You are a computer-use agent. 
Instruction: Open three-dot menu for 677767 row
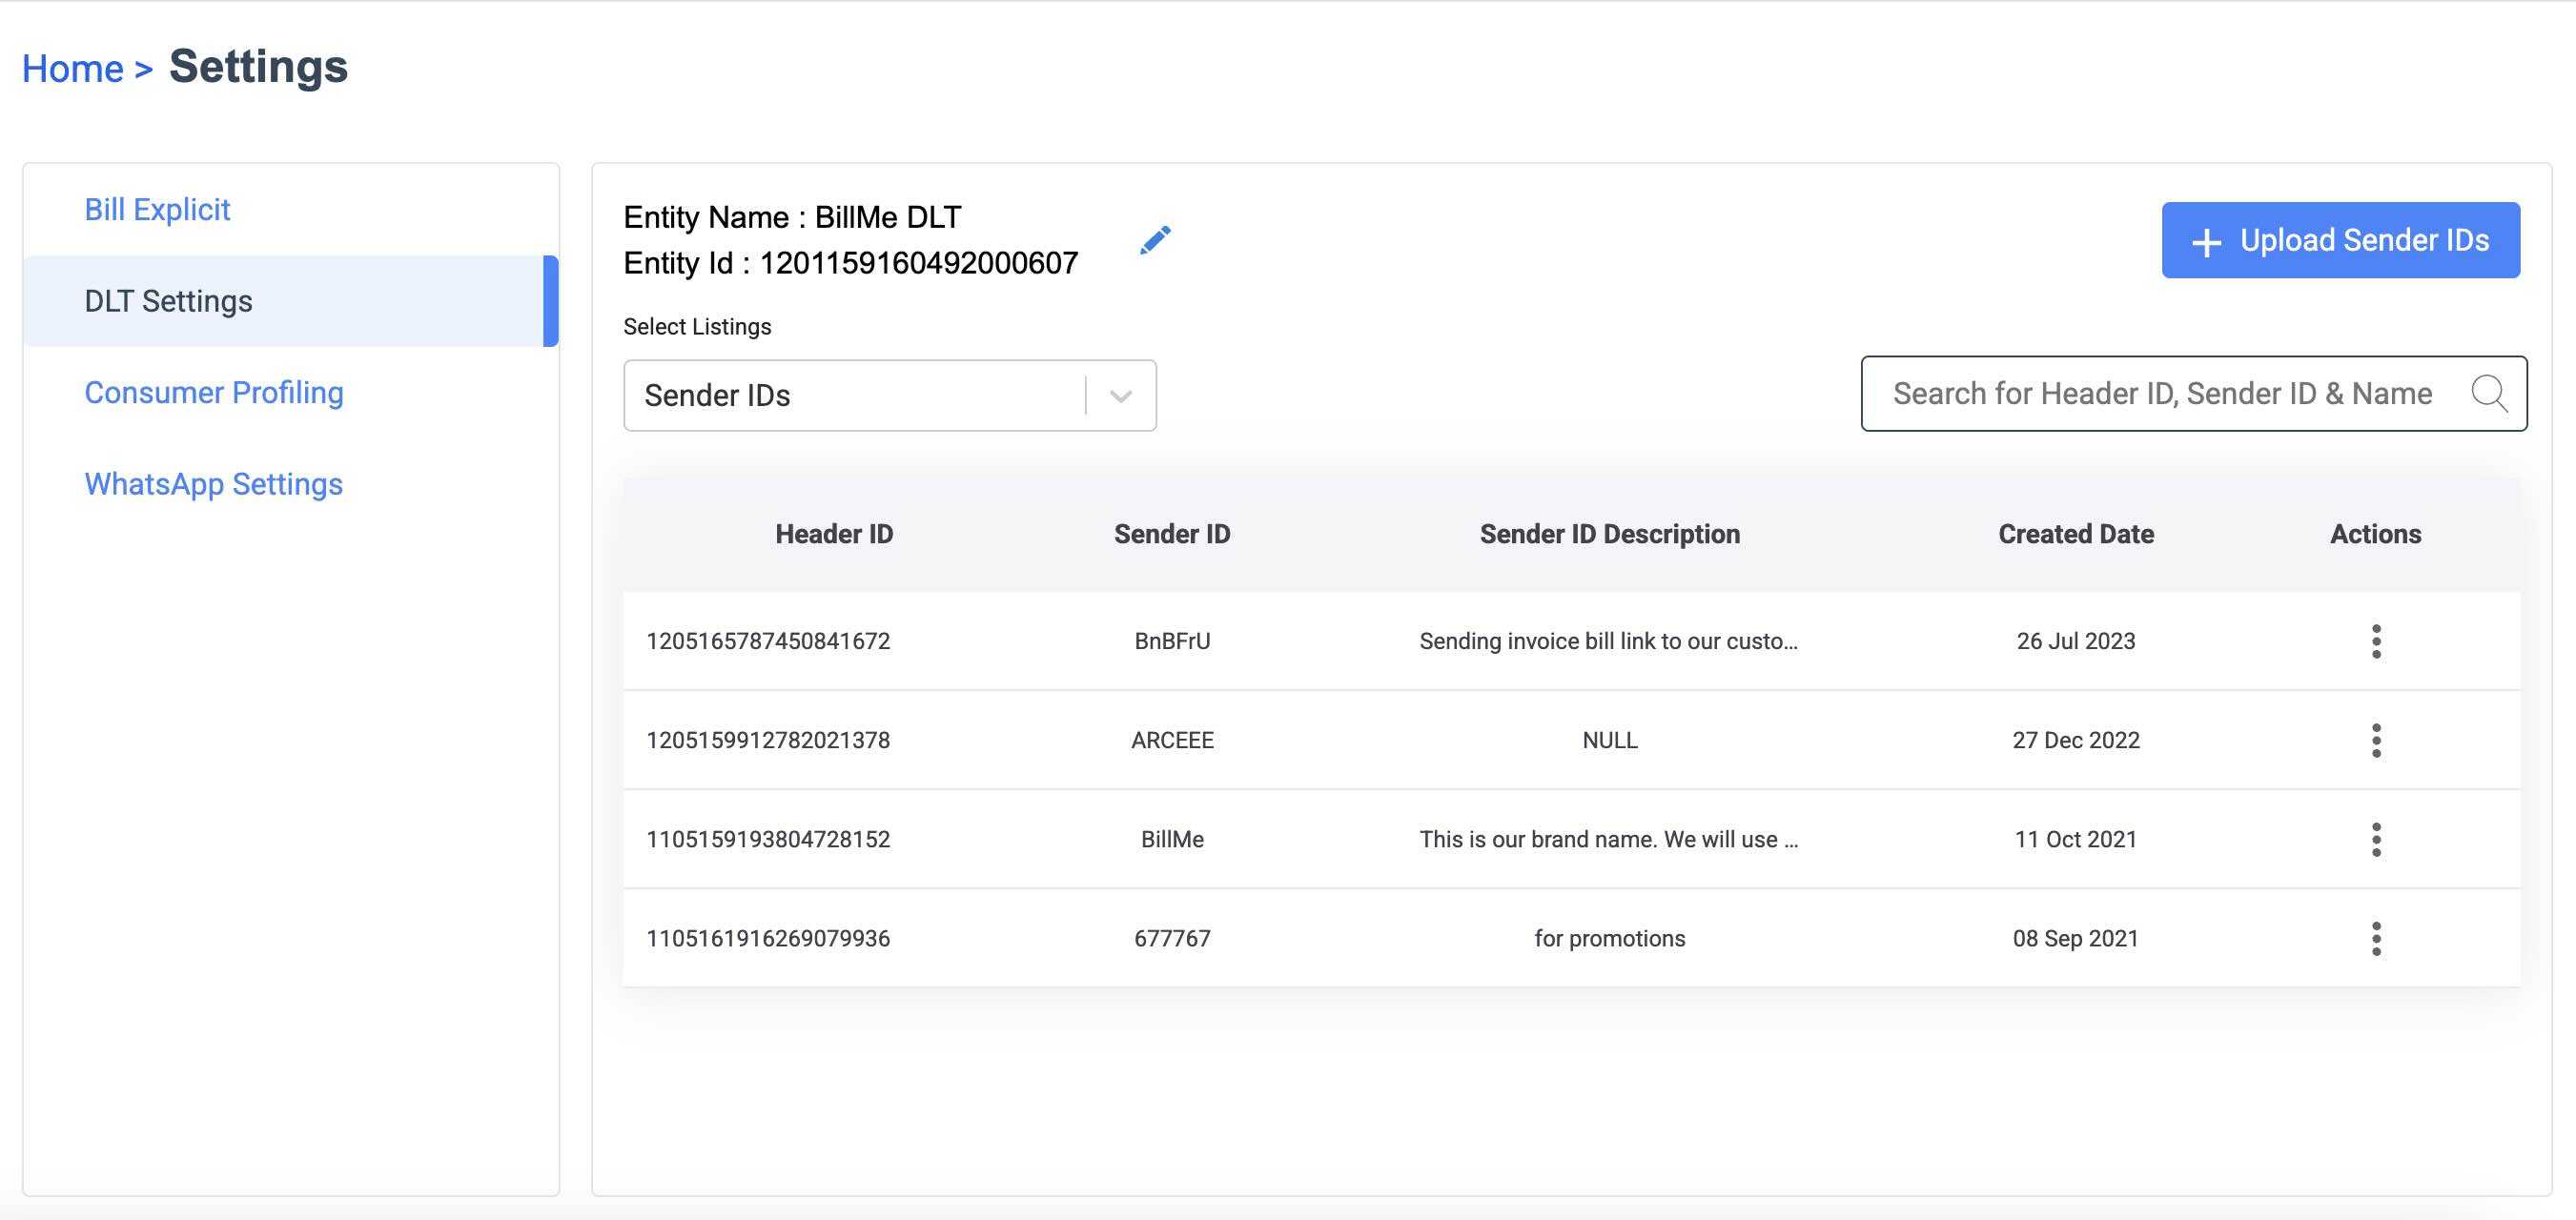point(2376,938)
